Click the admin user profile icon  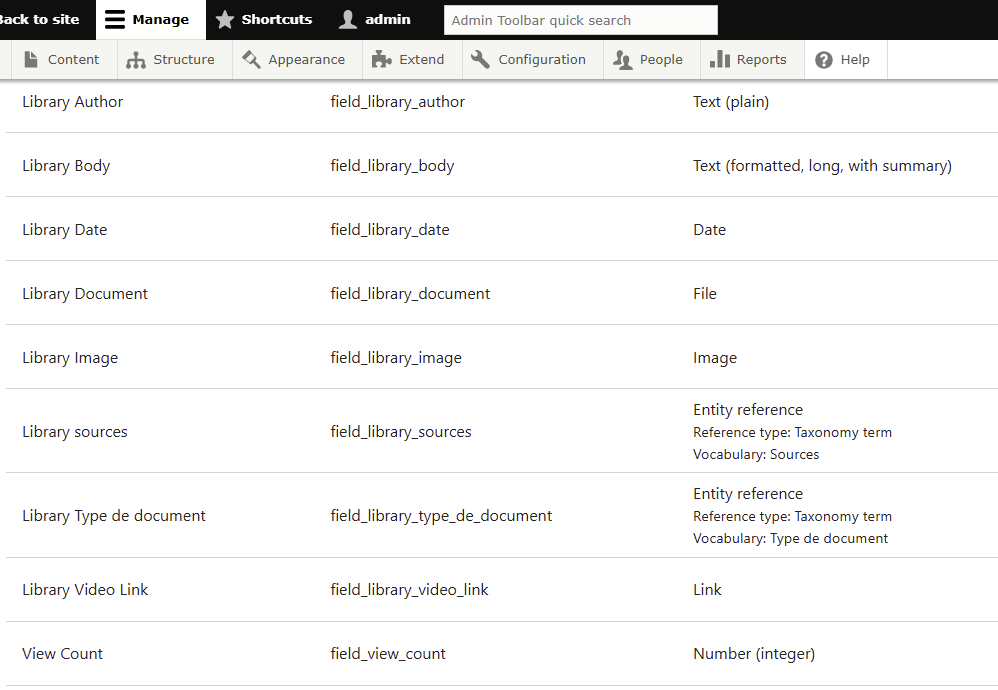tap(348, 20)
